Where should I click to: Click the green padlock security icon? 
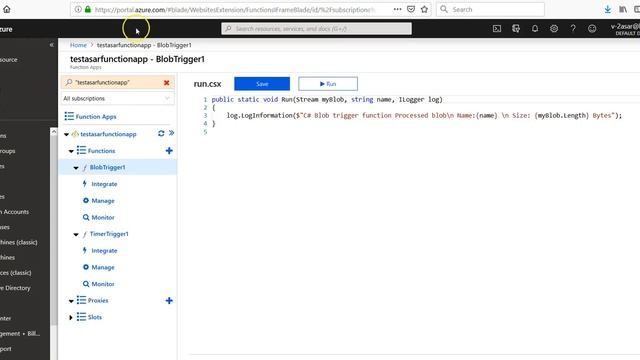pyautogui.click(x=88, y=9)
